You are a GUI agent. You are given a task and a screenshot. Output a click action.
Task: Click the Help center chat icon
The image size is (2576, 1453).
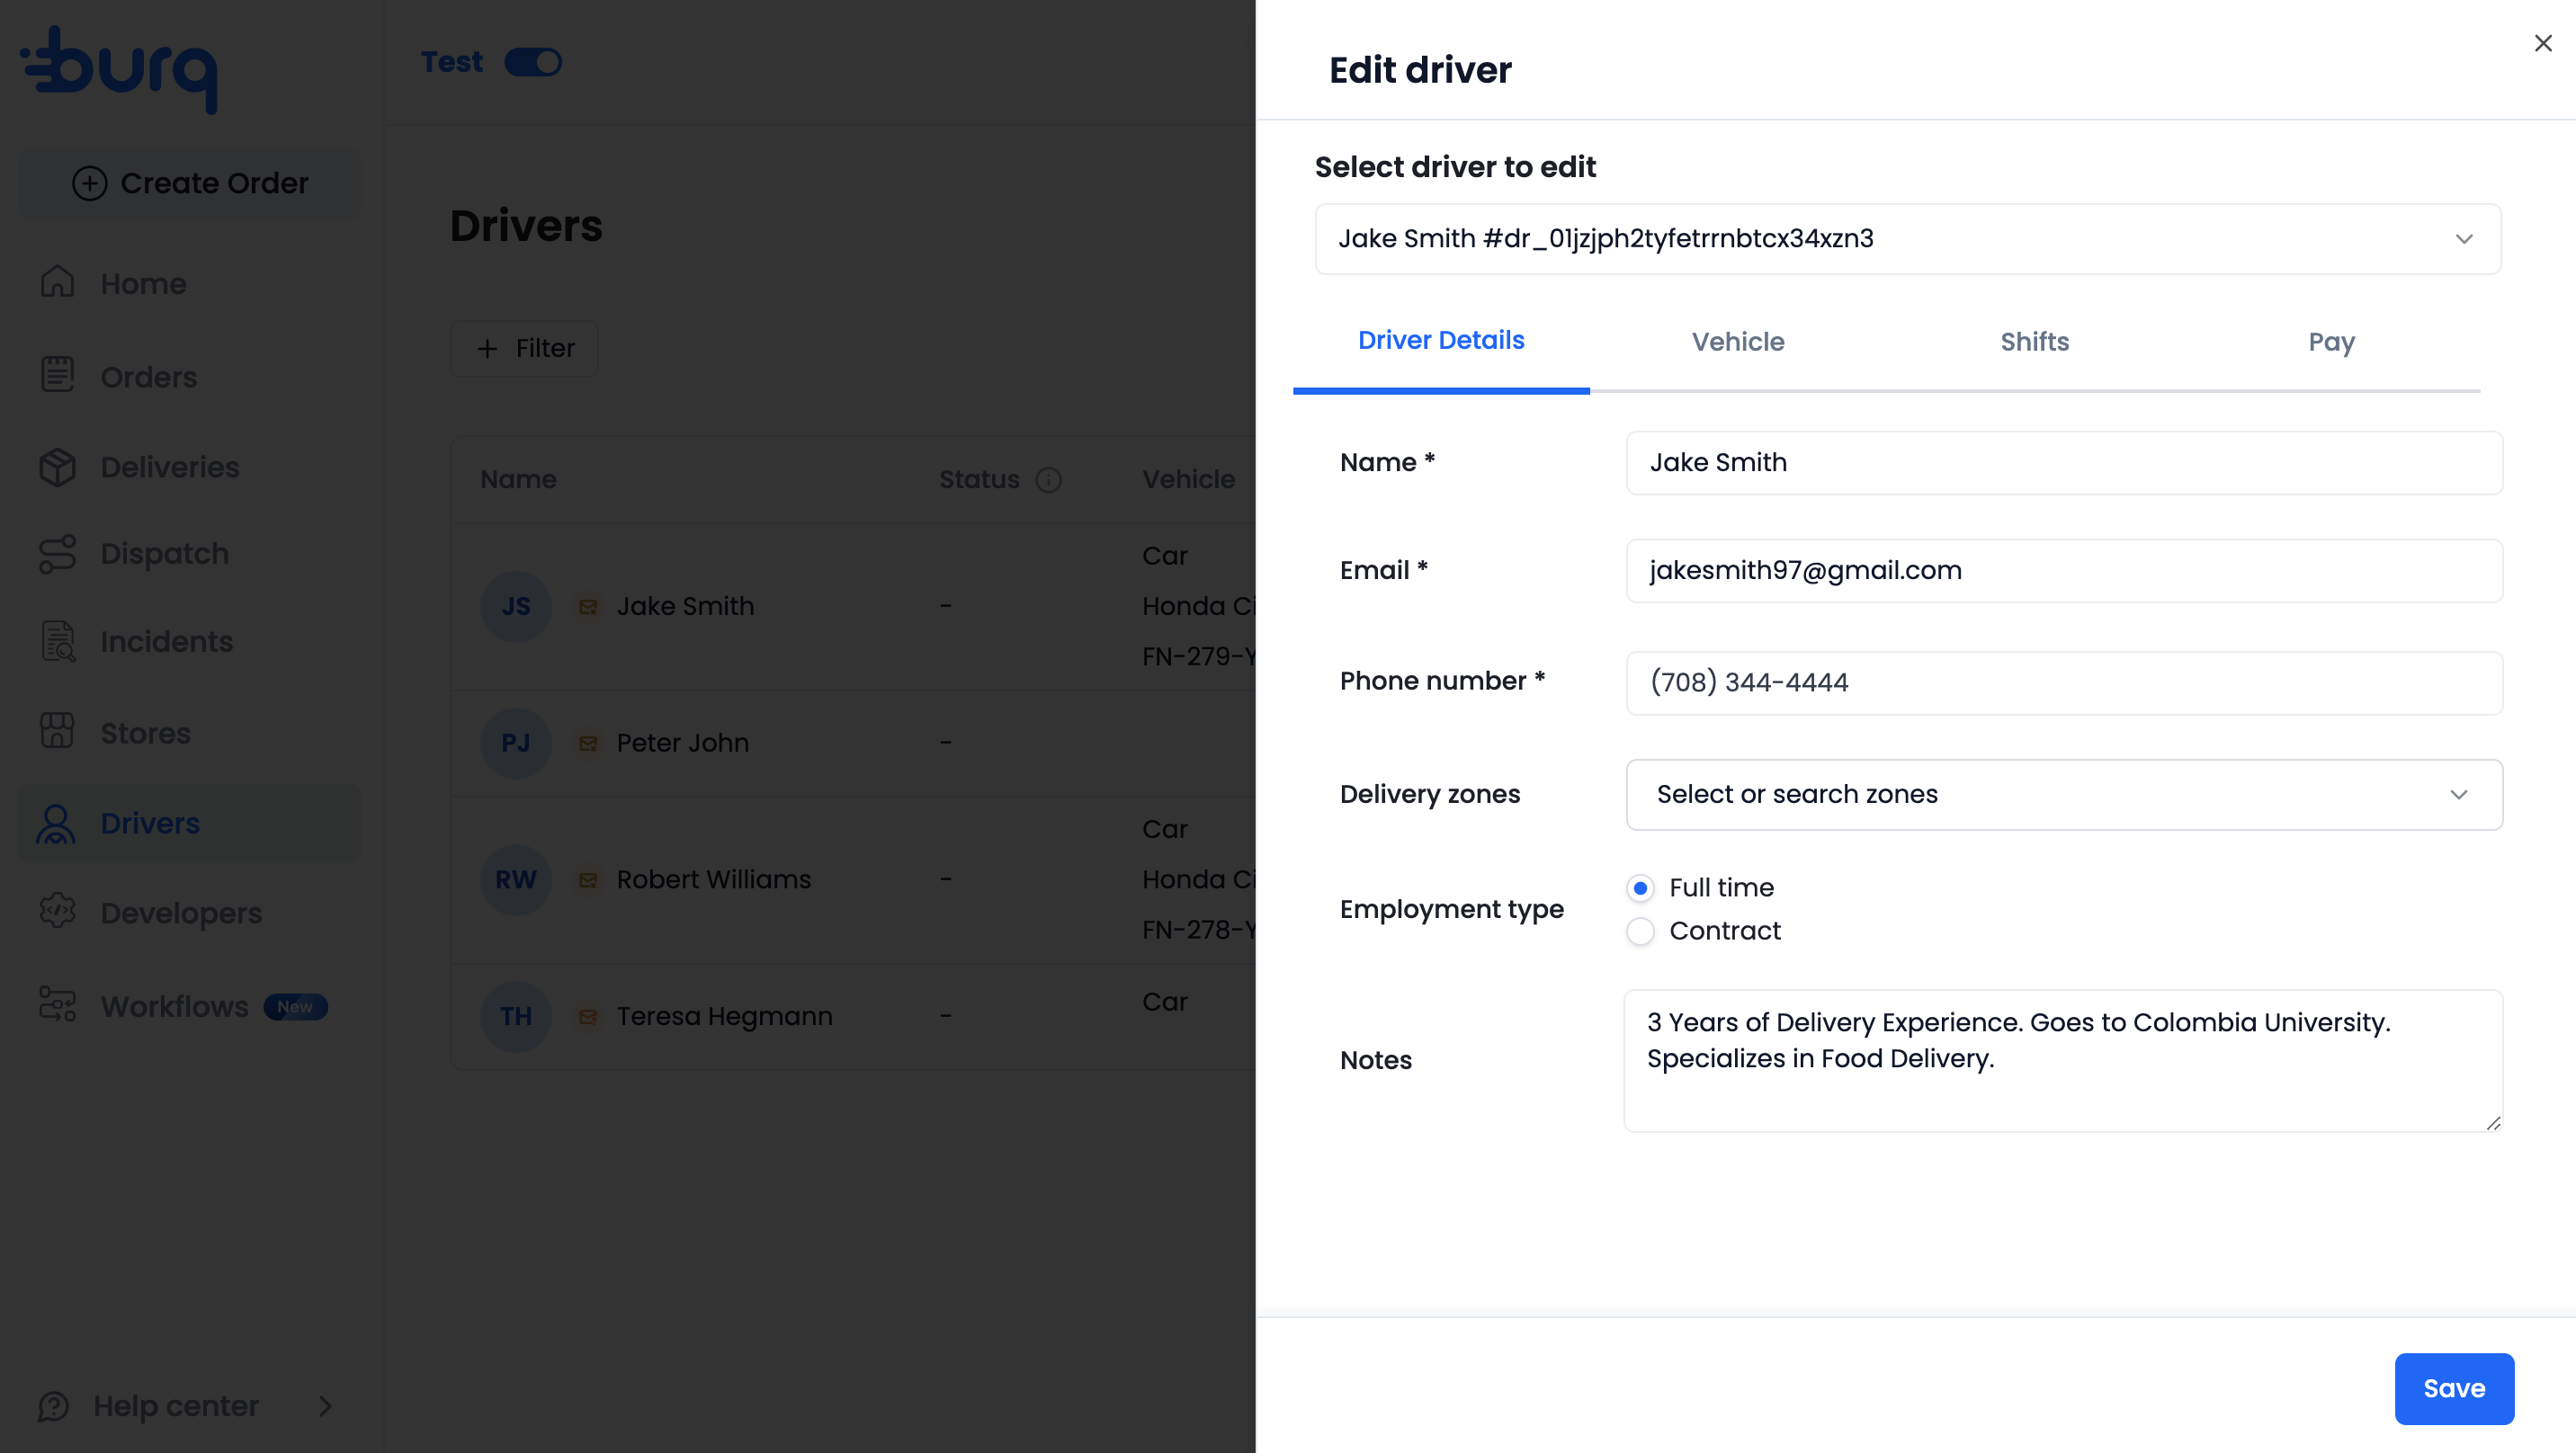point(53,1406)
